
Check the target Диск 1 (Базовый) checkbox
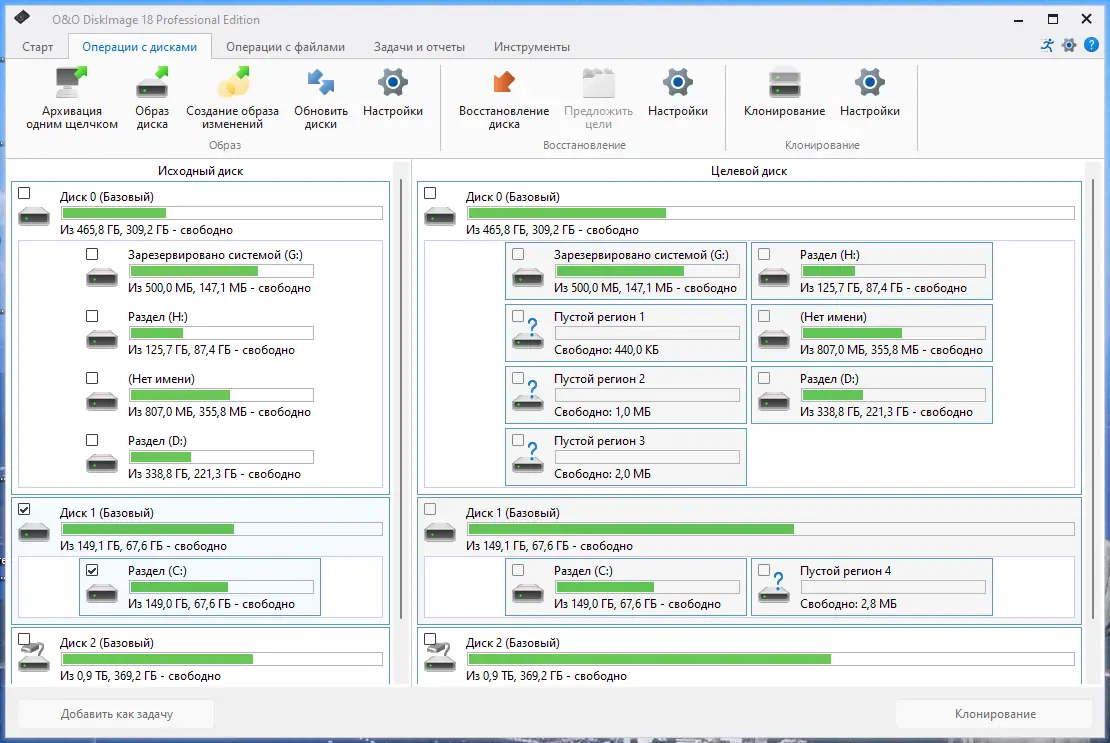point(430,509)
